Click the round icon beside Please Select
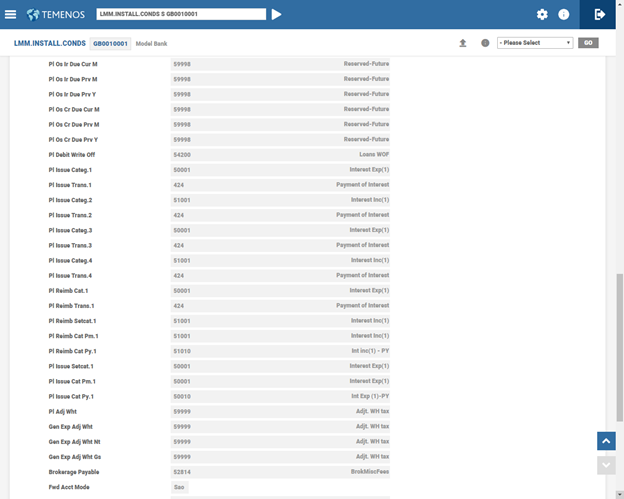Screen dimensions: 624x499 click(x=485, y=43)
